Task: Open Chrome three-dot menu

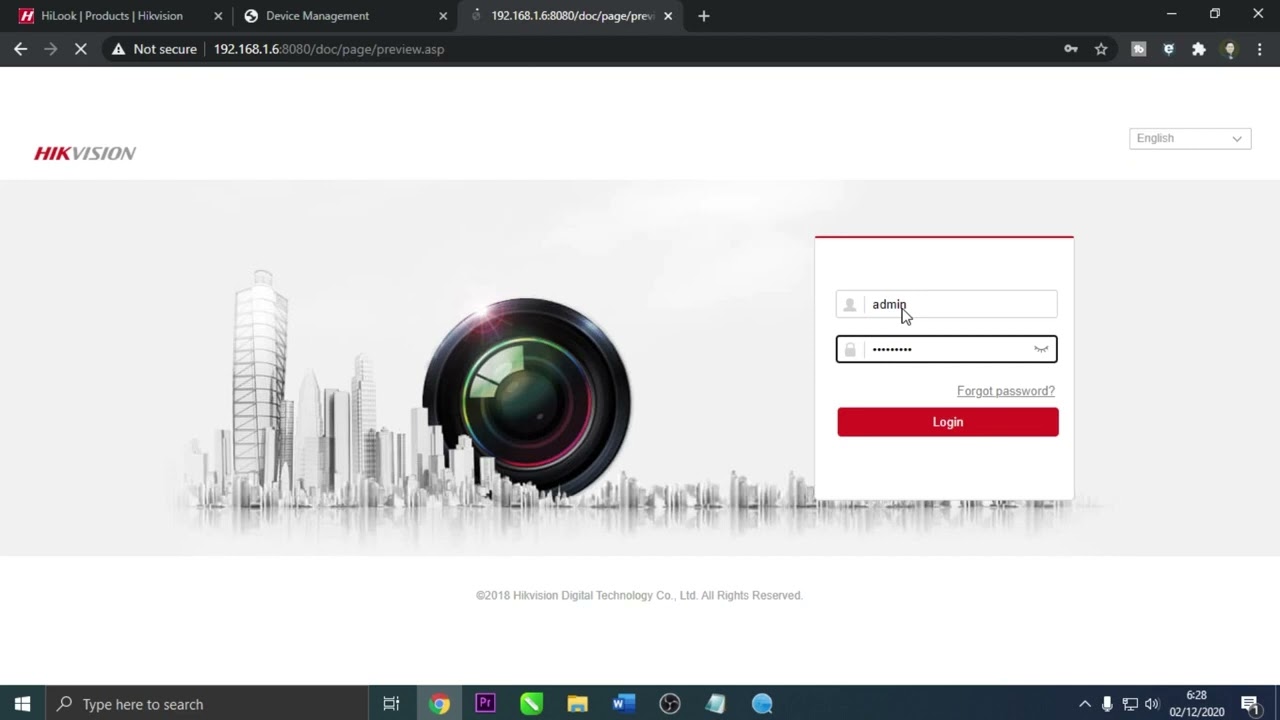Action: tap(1259, 49)
